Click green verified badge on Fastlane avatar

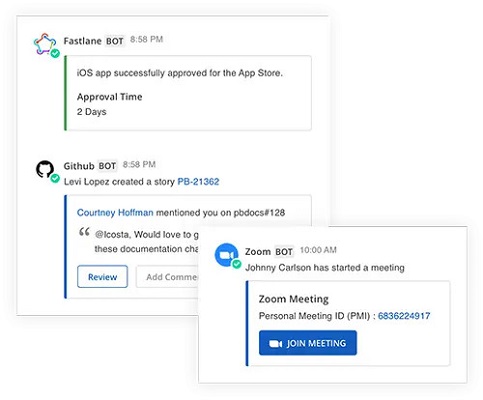tap(55, 53)
